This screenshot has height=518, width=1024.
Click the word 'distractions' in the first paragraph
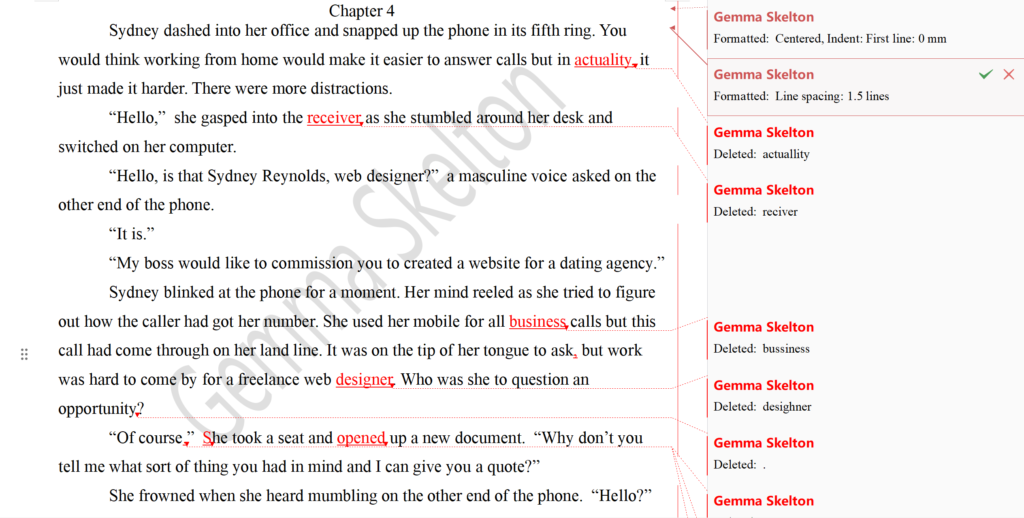pyautogui.click(x=350, y=89)
